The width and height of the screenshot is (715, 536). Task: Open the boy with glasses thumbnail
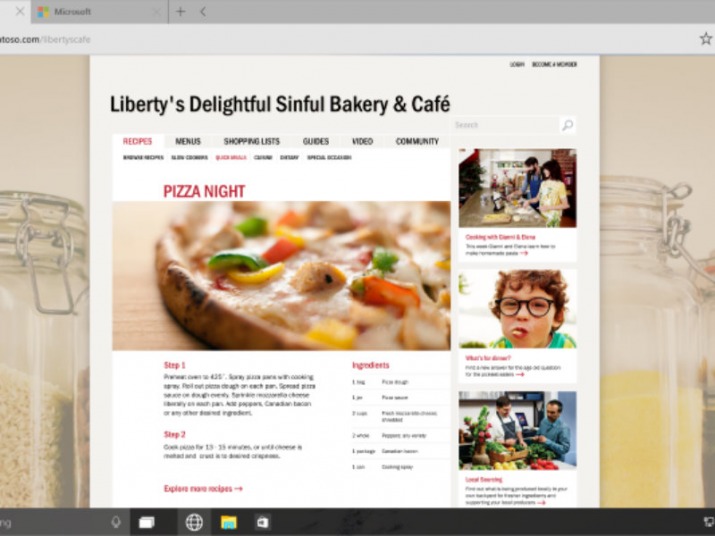pyautogui.click(x=518, y=309)
